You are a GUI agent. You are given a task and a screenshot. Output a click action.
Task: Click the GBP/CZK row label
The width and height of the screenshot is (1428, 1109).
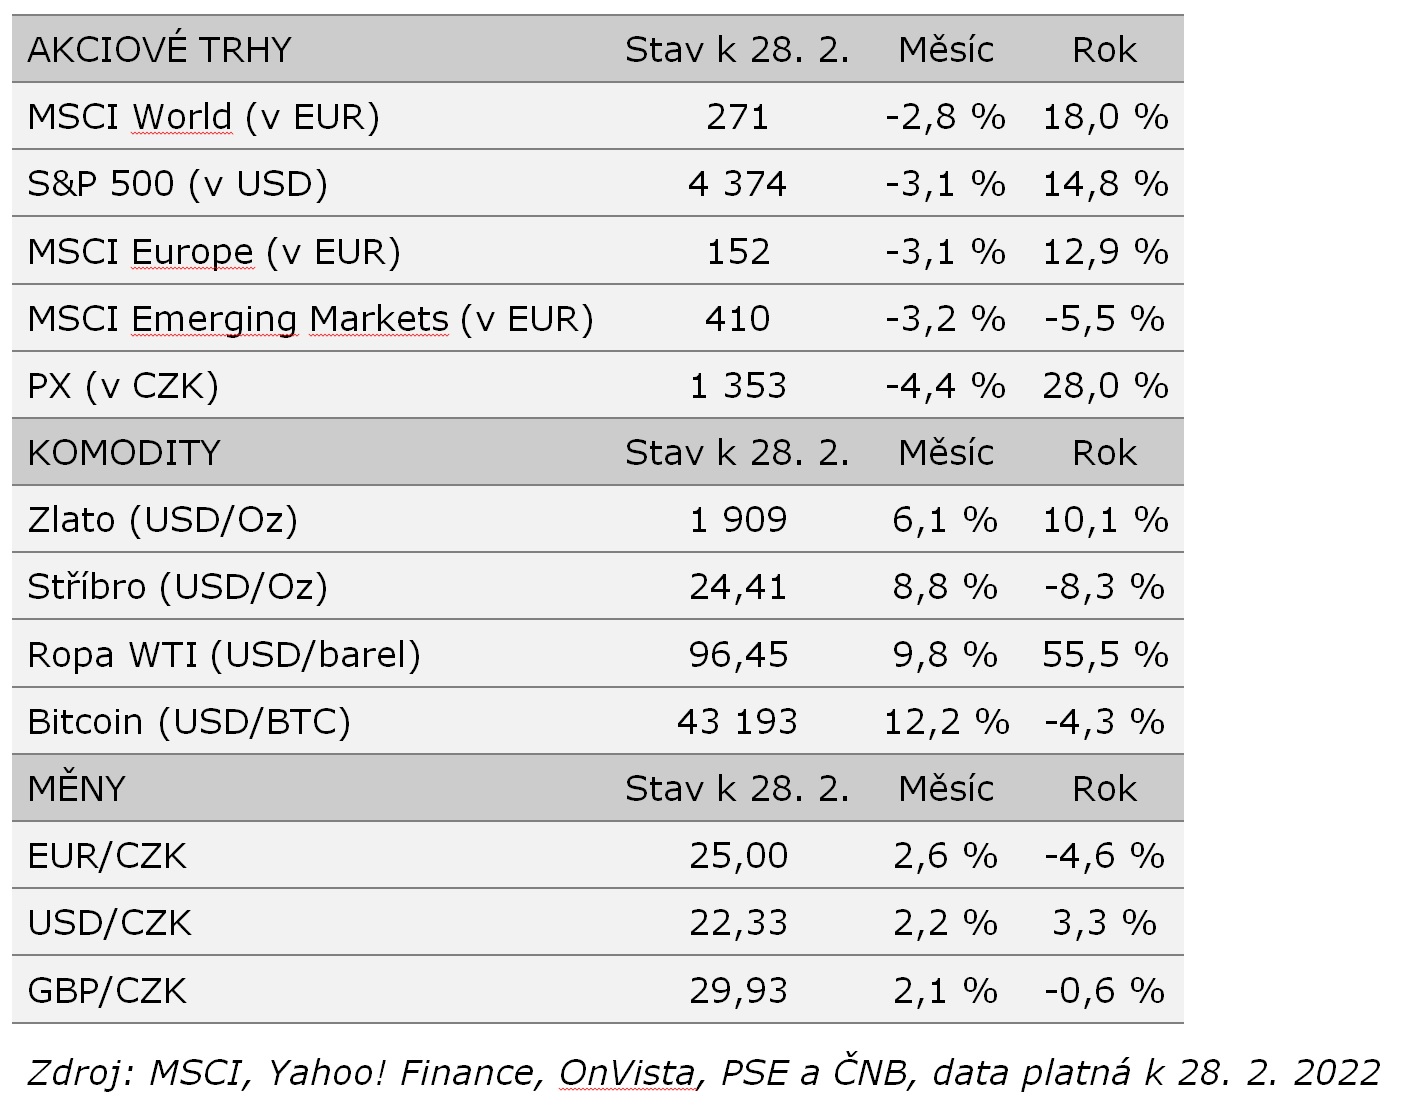click(107, 991)
